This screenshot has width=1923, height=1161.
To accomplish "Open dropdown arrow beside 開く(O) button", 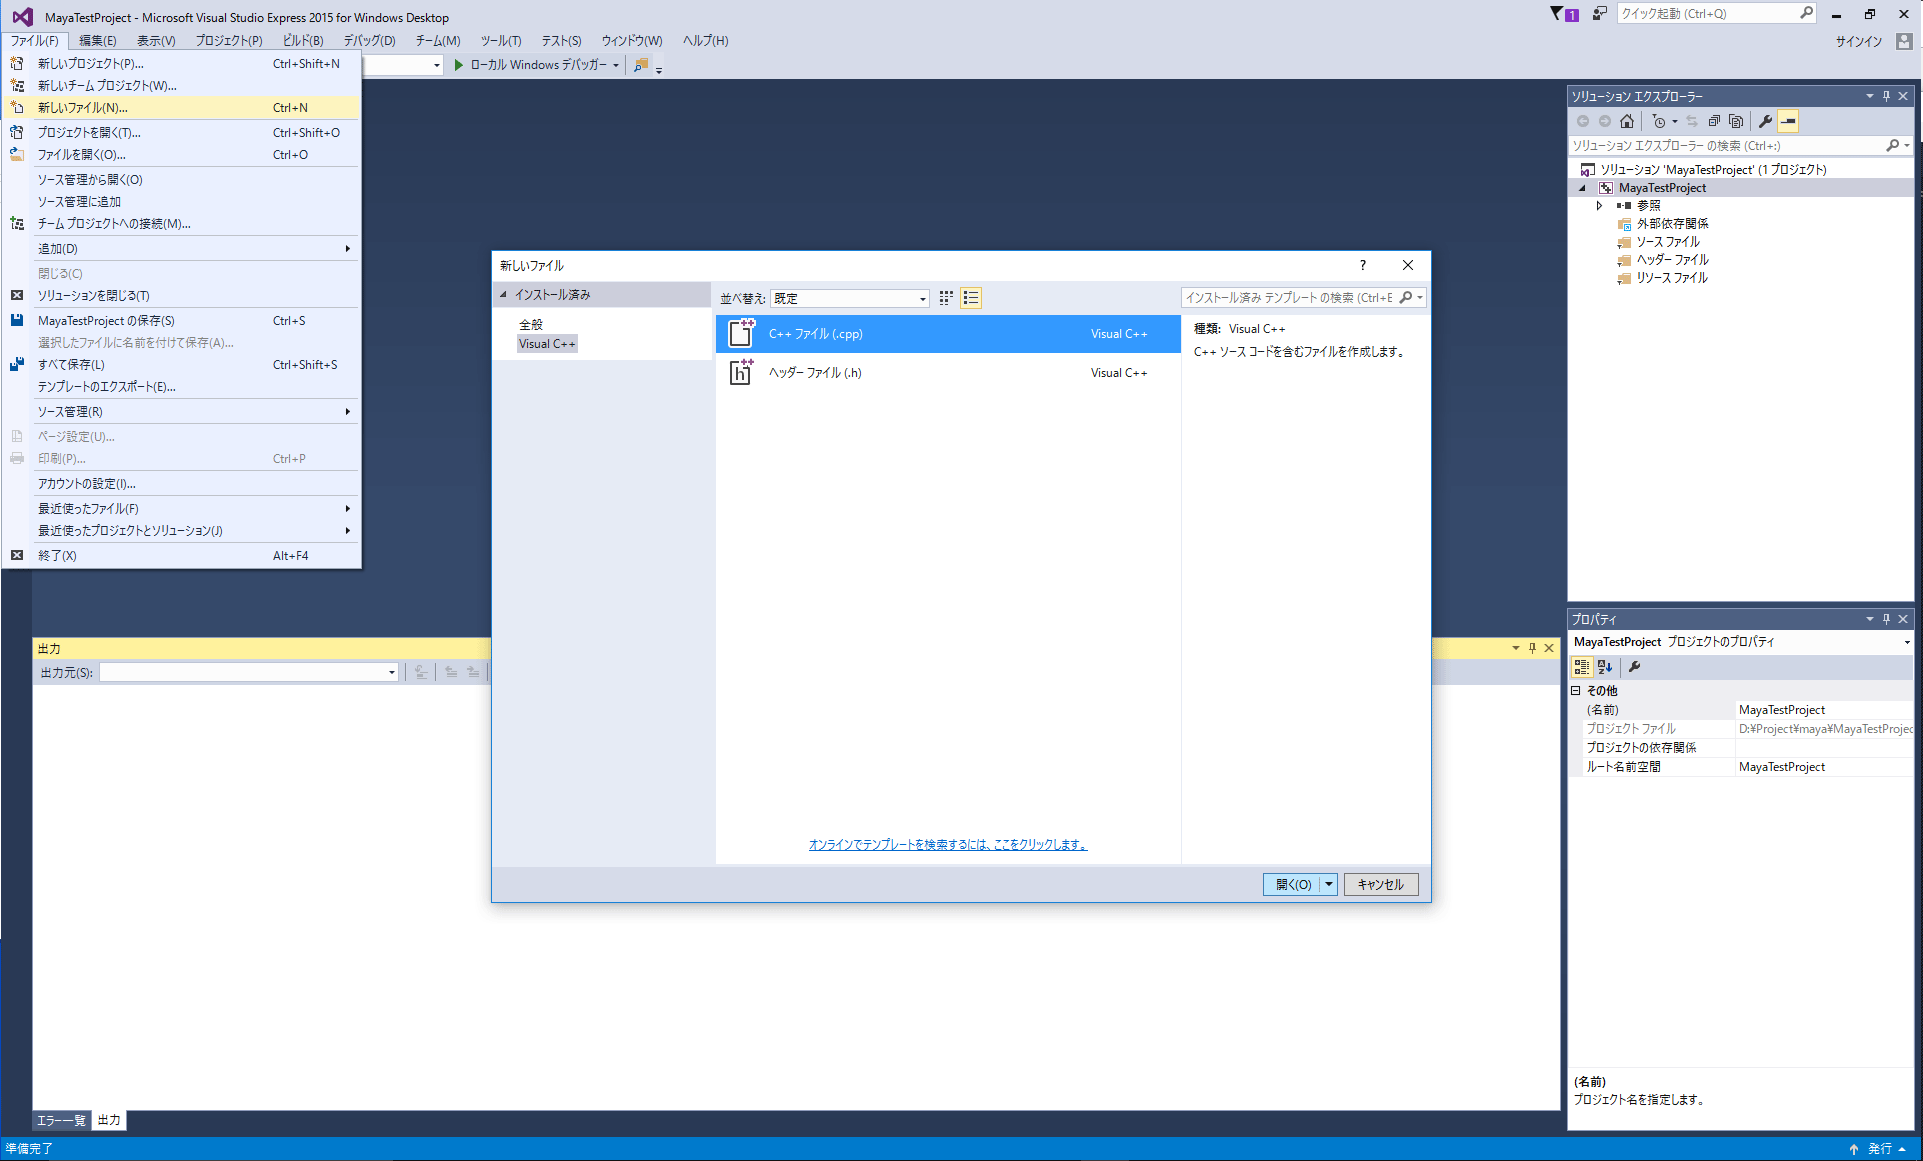I will [1329, 884].
